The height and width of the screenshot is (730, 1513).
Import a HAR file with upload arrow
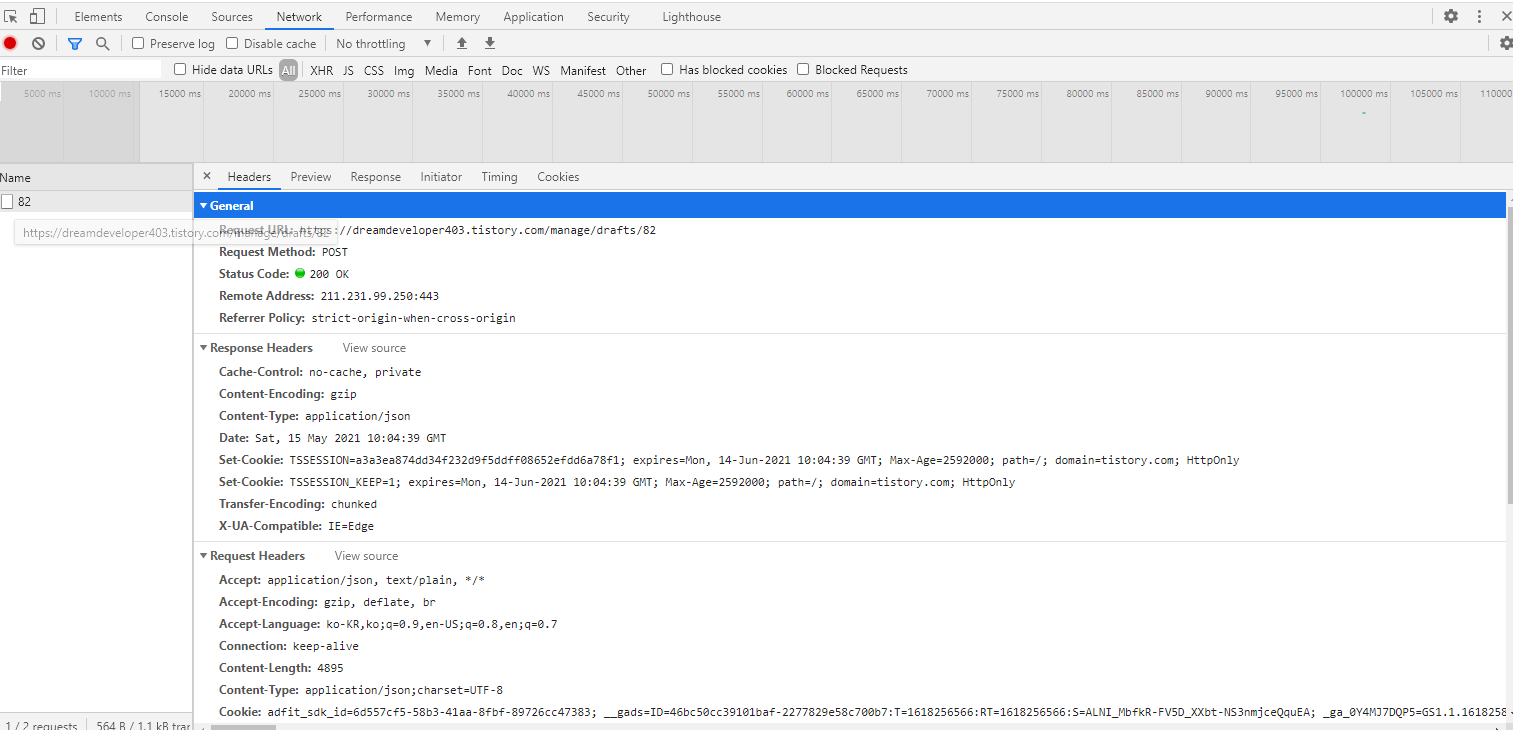coord(462,43)
